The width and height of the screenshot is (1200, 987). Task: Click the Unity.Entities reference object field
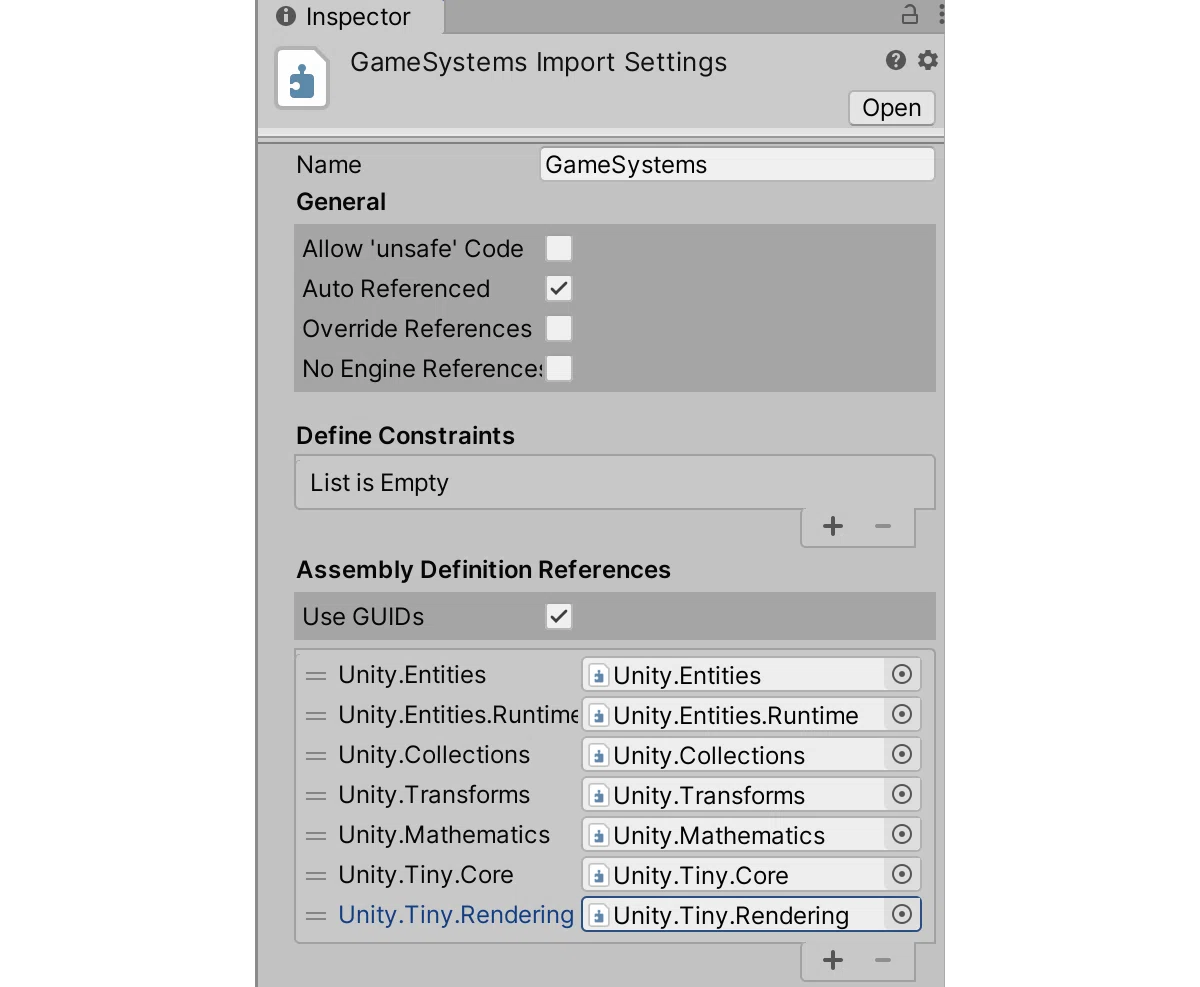click(x=751, y=675)
